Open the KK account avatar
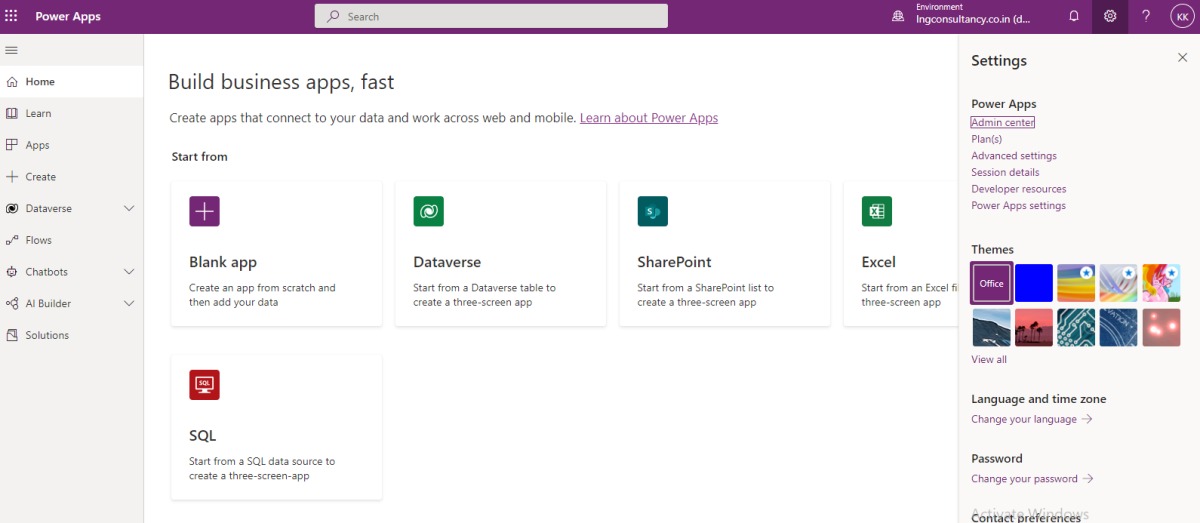Viewport: 1200px width, 523px height. coord(1181,16)
